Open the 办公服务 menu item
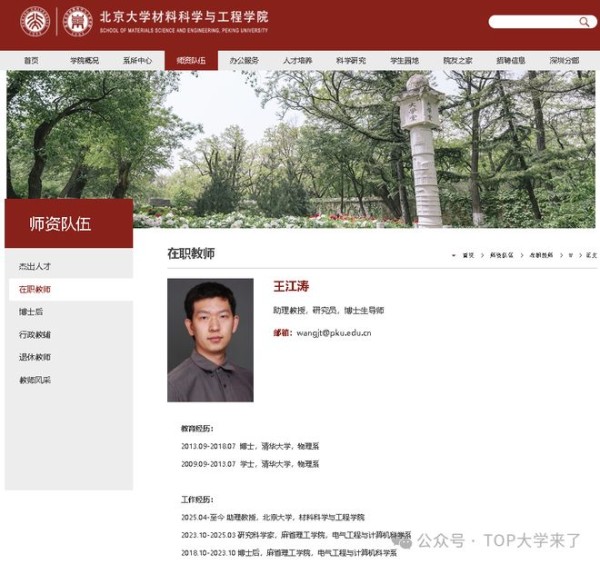The height and width of the screenshot is (564, 600). click(x=243, y=61)
